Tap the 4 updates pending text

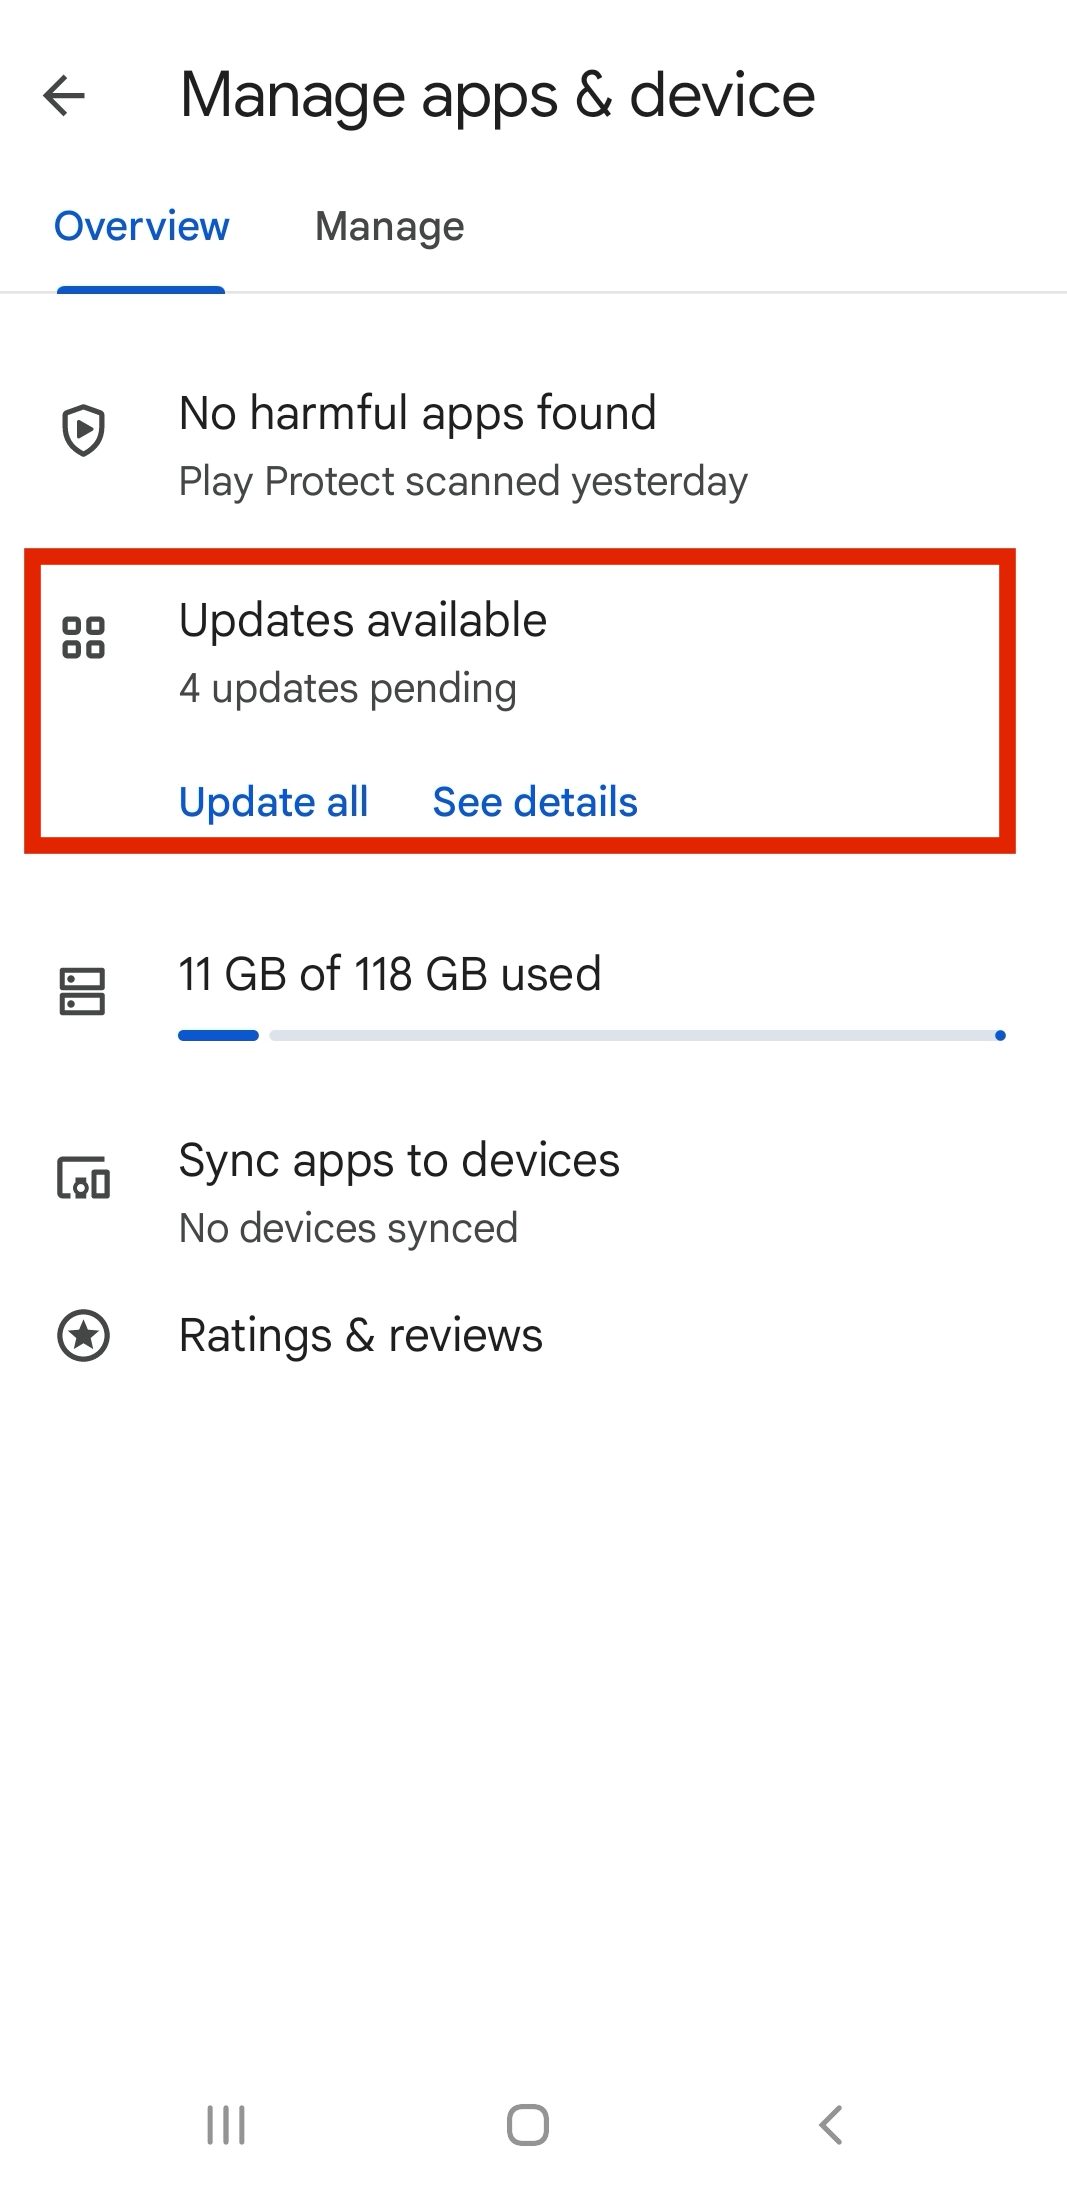pyautogui.click(x=347, y=688)
